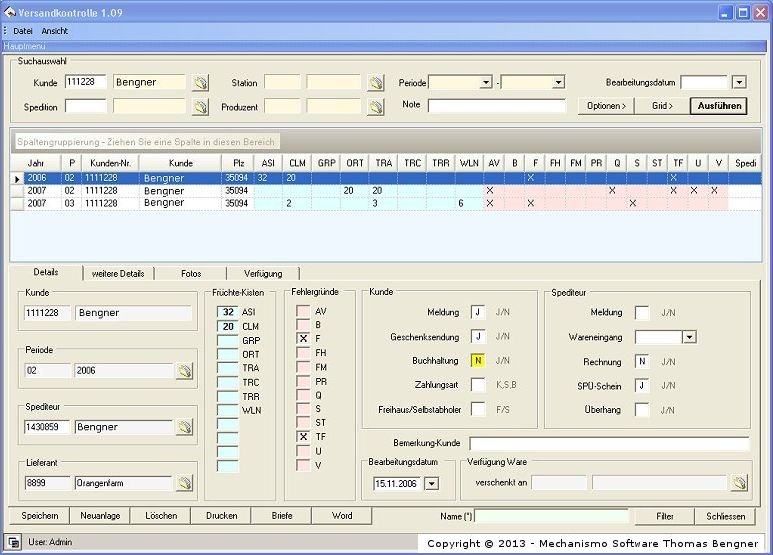Click the Word button

(342, 516)
